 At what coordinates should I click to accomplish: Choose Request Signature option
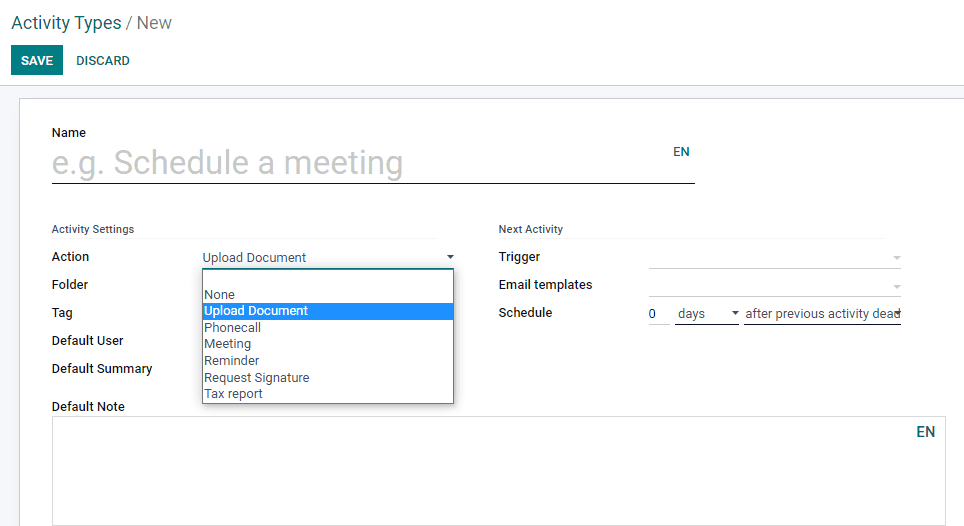[257, 378]
